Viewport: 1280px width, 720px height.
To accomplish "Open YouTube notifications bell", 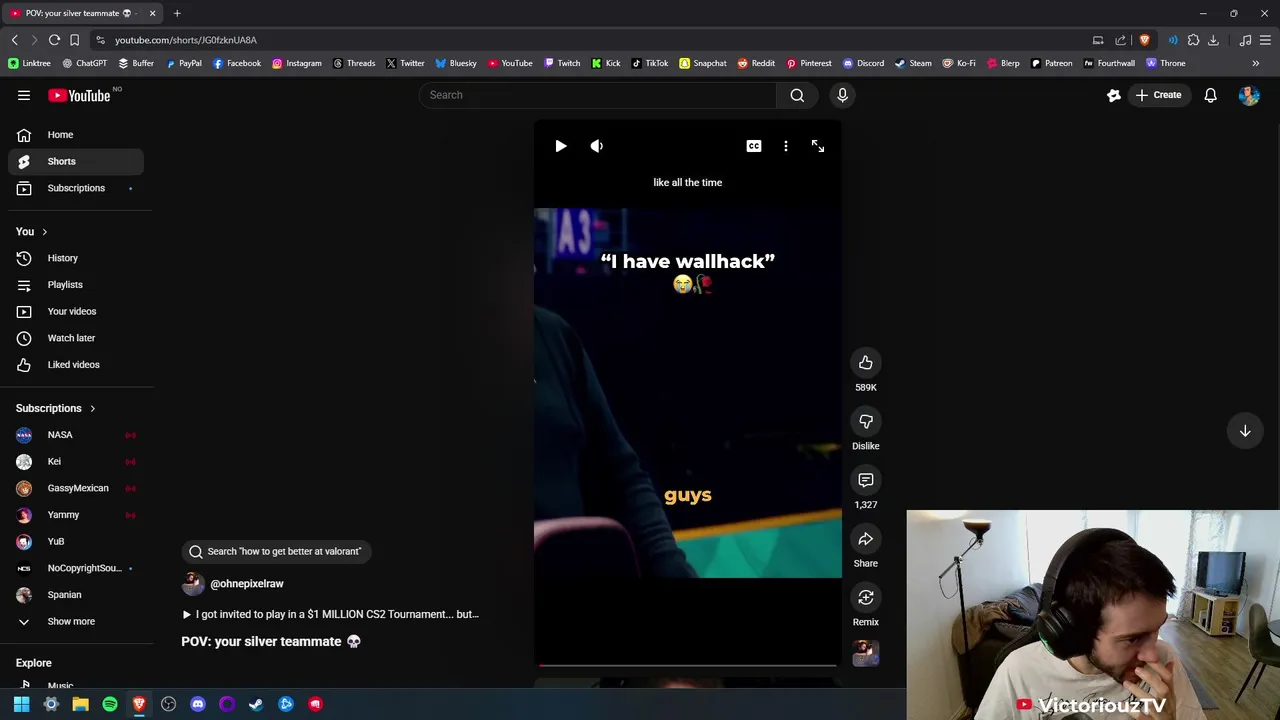I will point(1210,95).
